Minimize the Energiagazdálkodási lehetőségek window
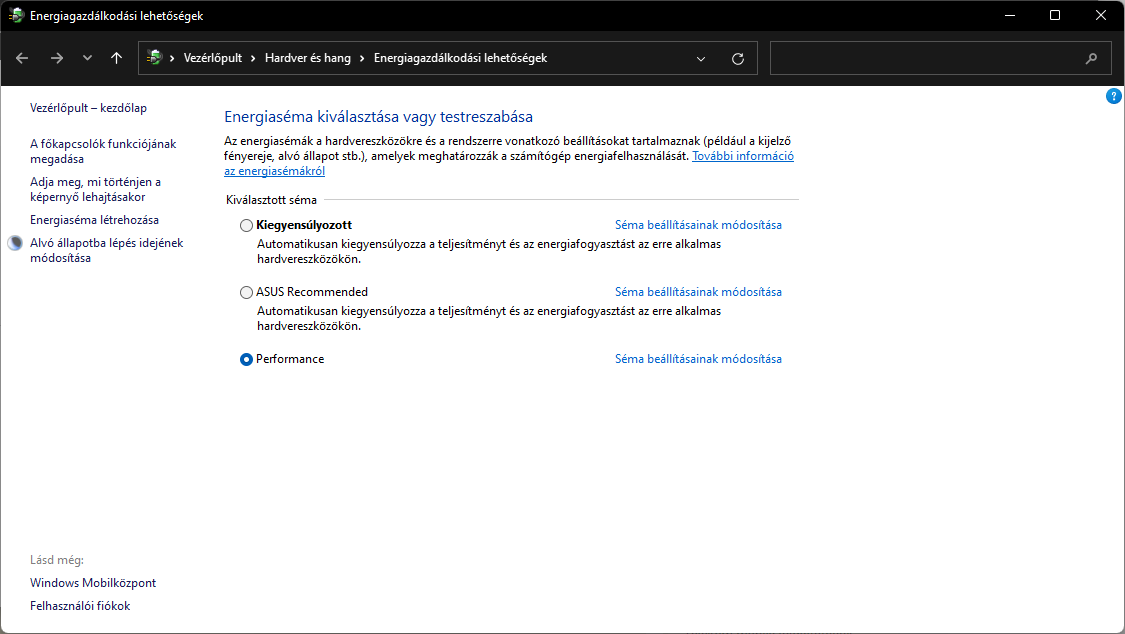This screenshot has height=634, width=1125. click(x=1009, y=15)
